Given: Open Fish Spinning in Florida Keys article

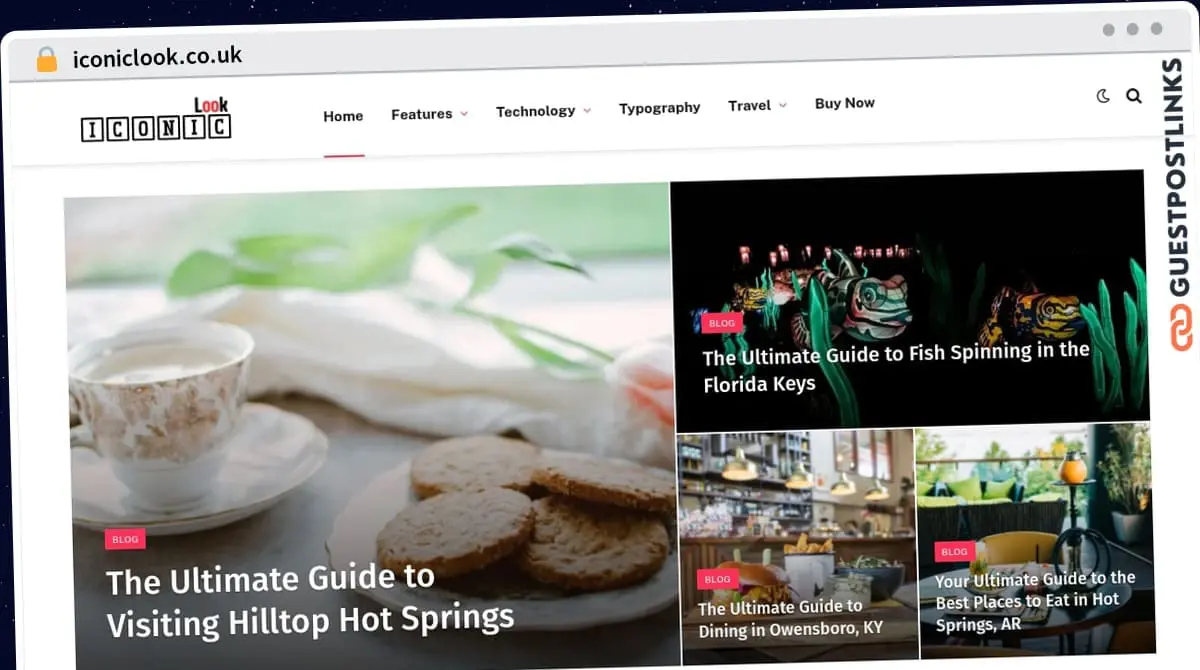Looking at the screenshot, I should [896, 366].
